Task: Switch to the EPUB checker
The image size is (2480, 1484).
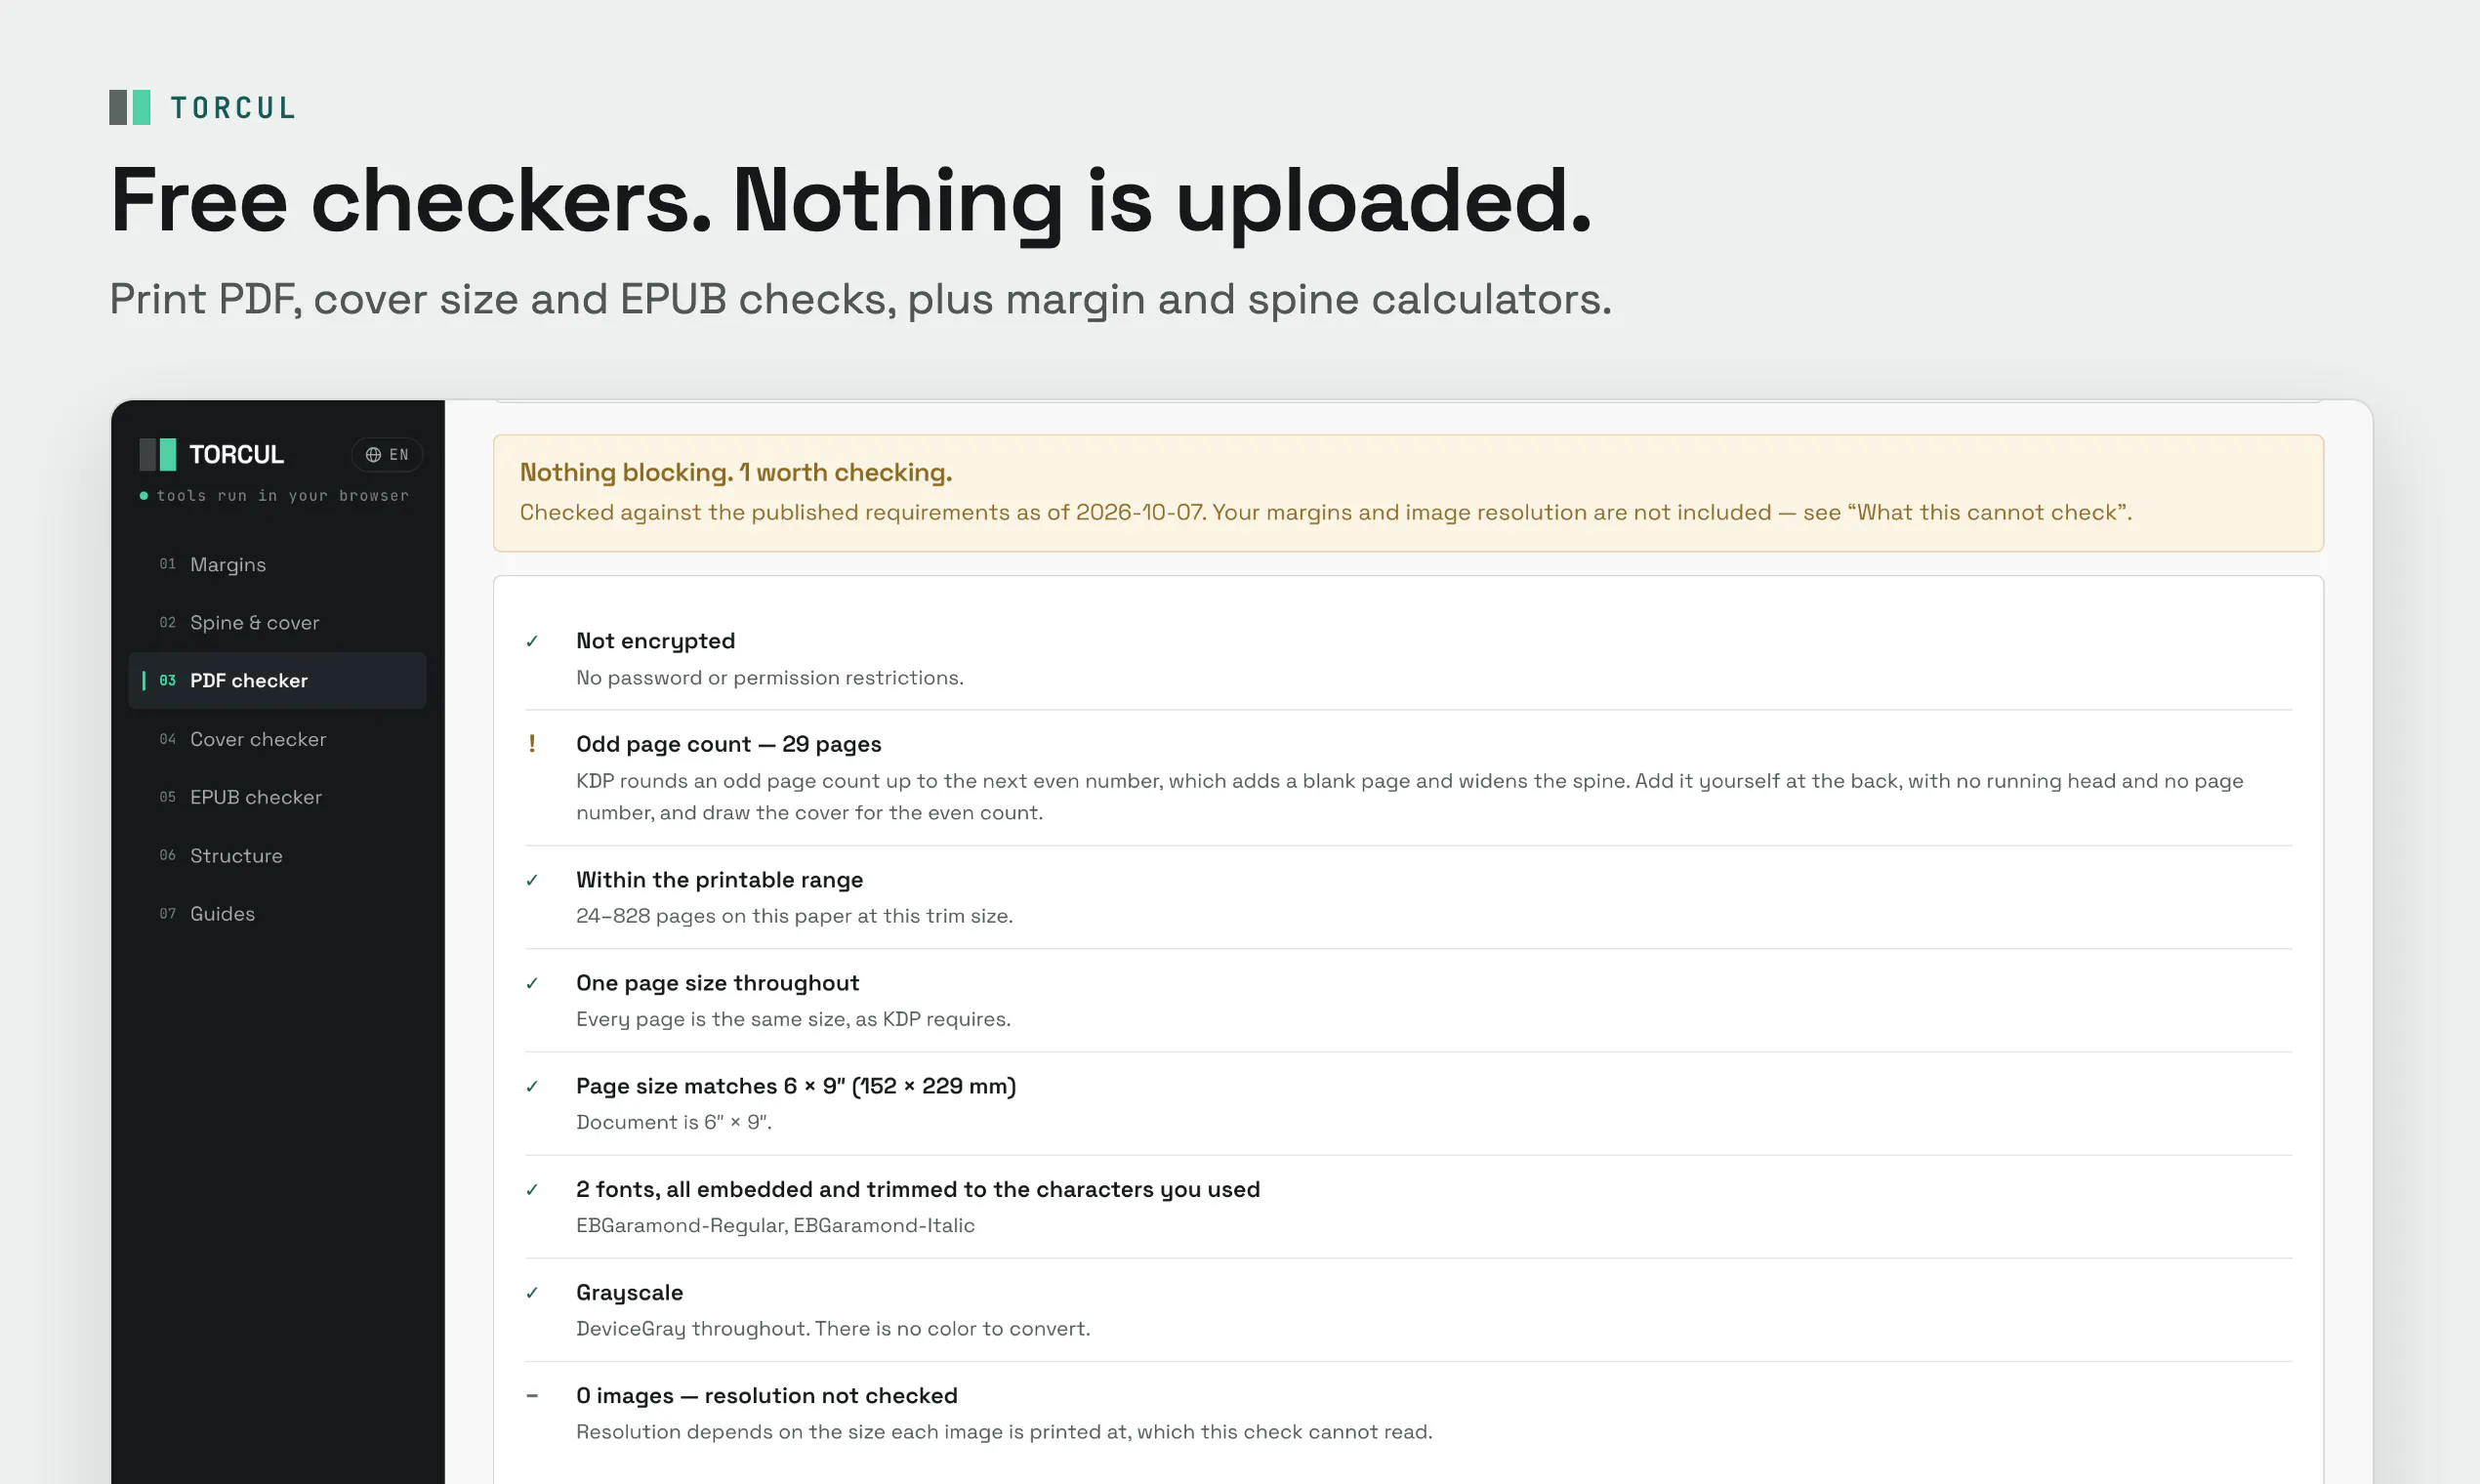Action: (277, 797)
